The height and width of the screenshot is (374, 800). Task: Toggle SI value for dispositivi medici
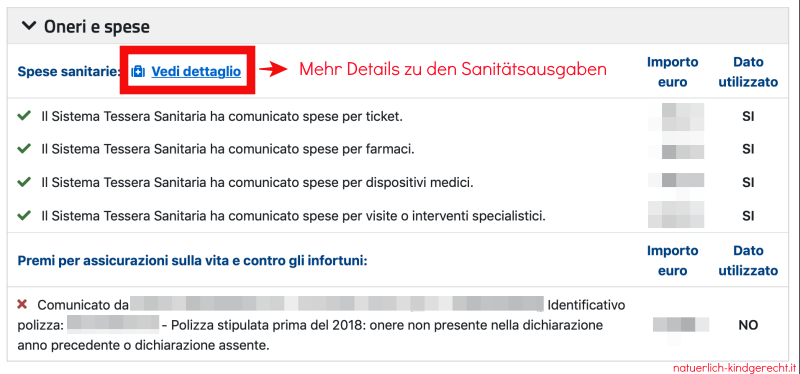pyautogui.click(x=748, y=183)
